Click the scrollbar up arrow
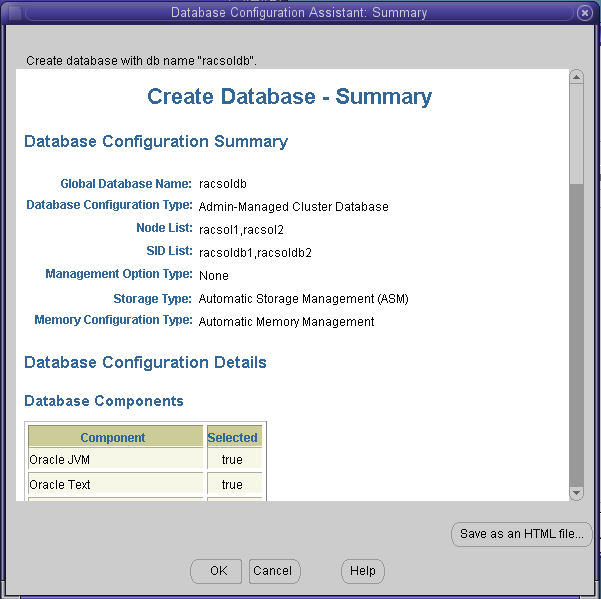This screenshot has width=601, height=599. tap(576, 77)
